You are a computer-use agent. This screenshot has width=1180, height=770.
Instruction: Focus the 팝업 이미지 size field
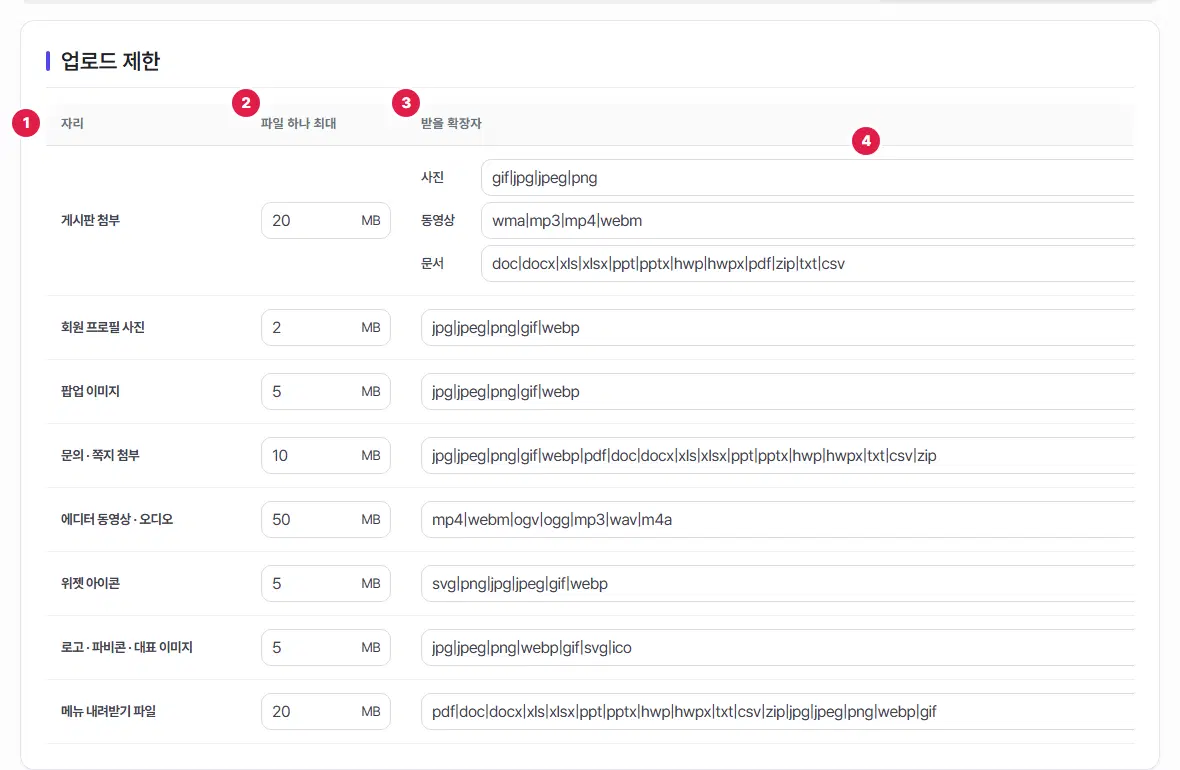(326, 391)
